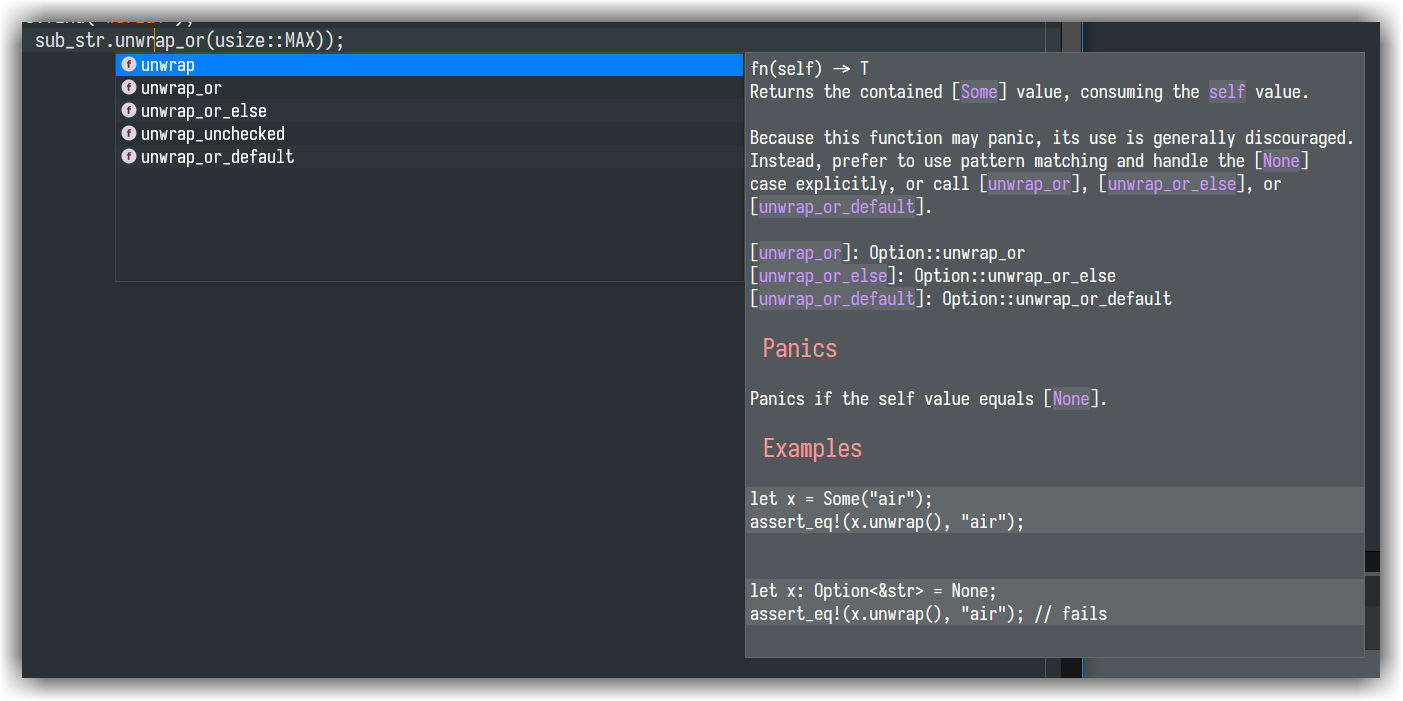
Task: Click the None link in the Panics sentence
Action: pos(1071,399)
